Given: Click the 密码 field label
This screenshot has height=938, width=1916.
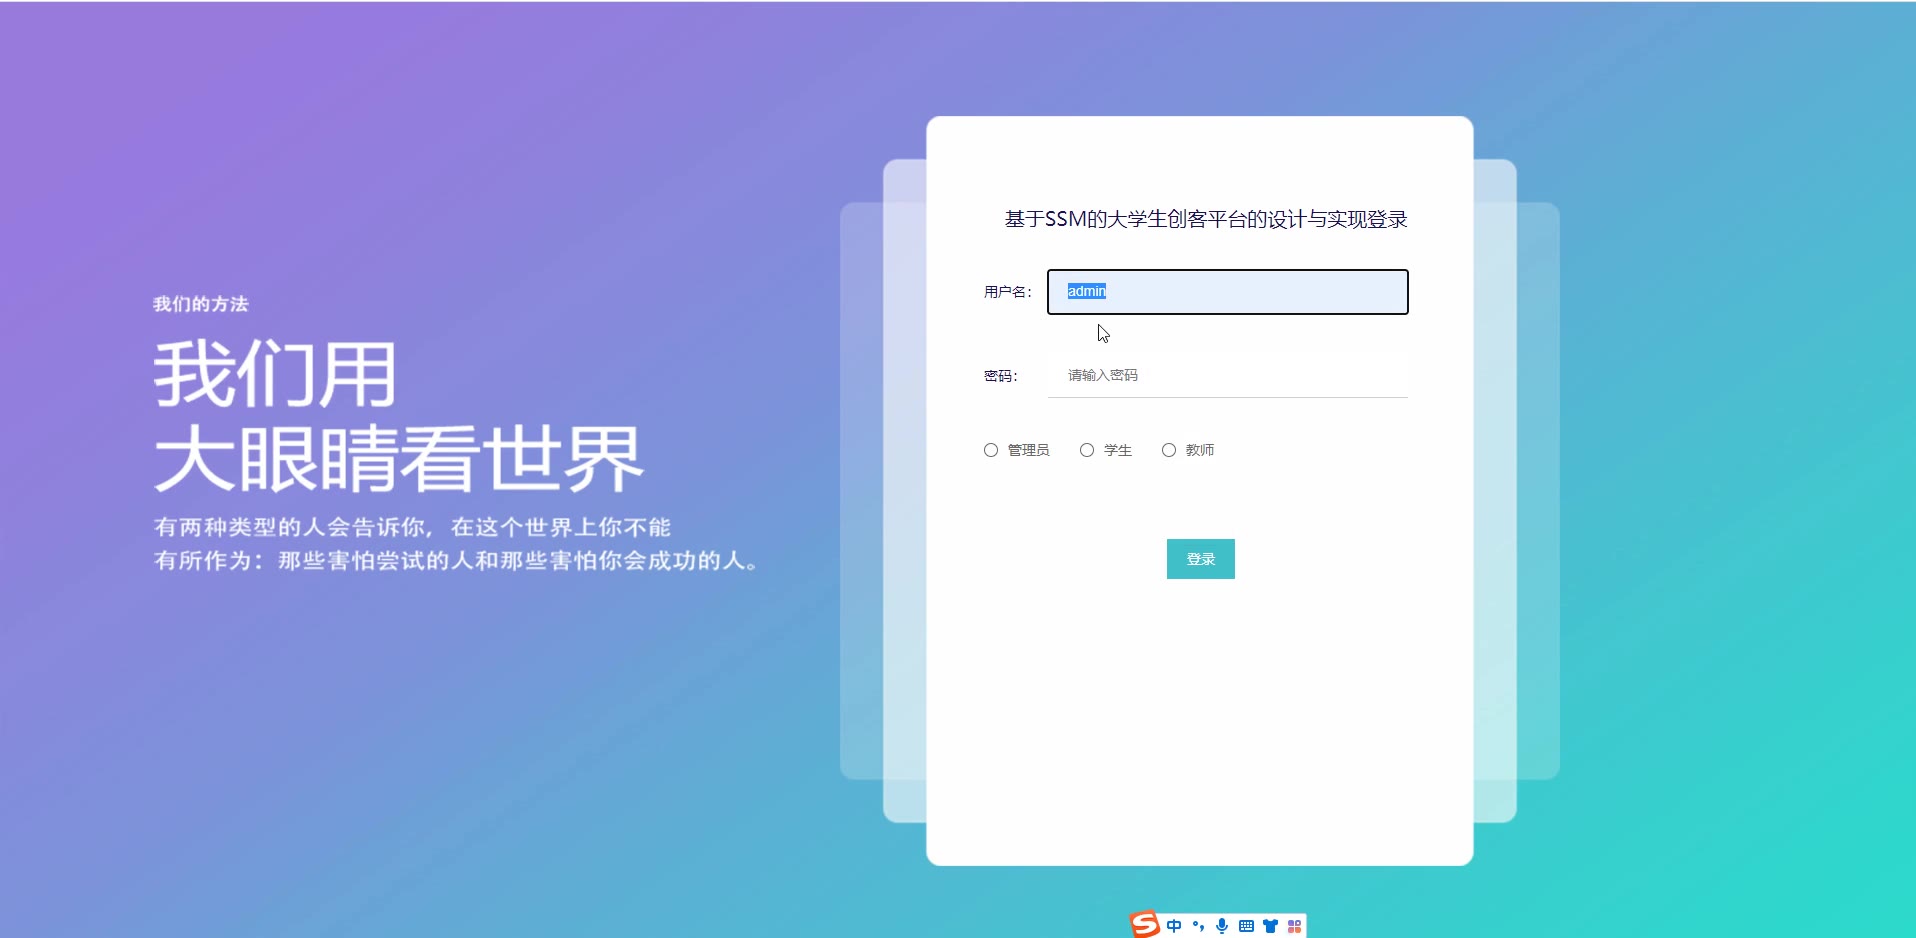Looking at the screenshot, I should [1000, 376].
